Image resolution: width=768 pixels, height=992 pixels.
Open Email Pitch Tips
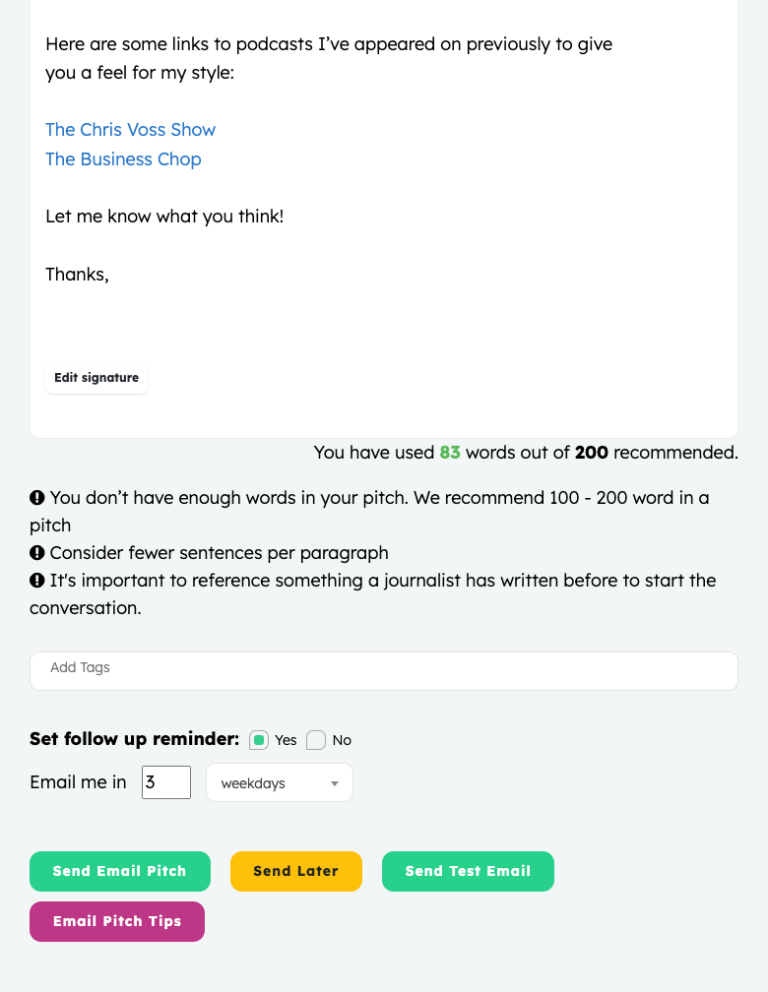117,921
